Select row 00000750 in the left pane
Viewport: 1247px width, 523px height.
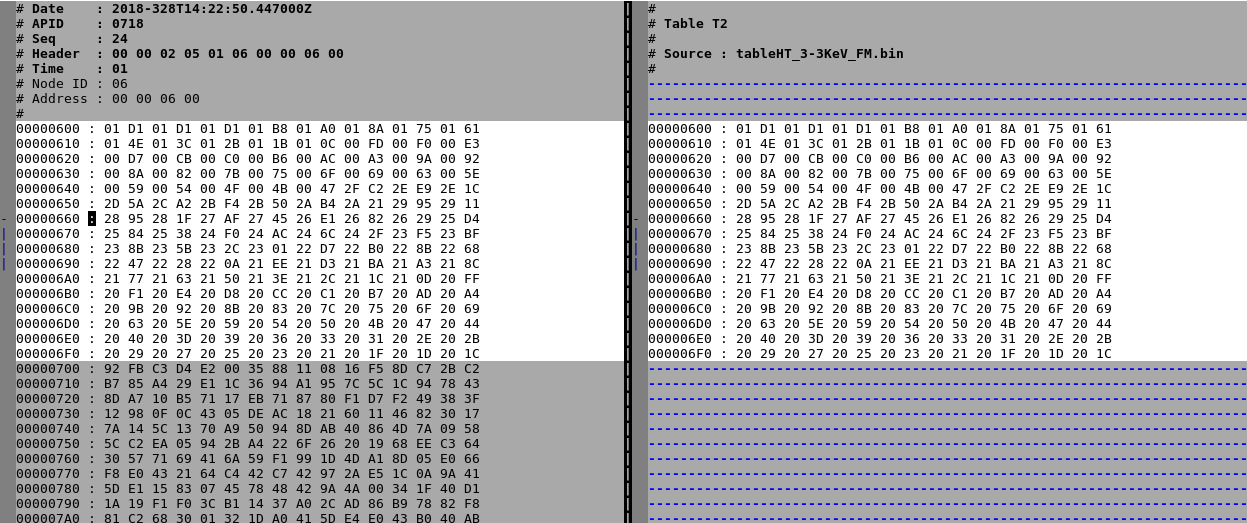(x=248, y=444)
